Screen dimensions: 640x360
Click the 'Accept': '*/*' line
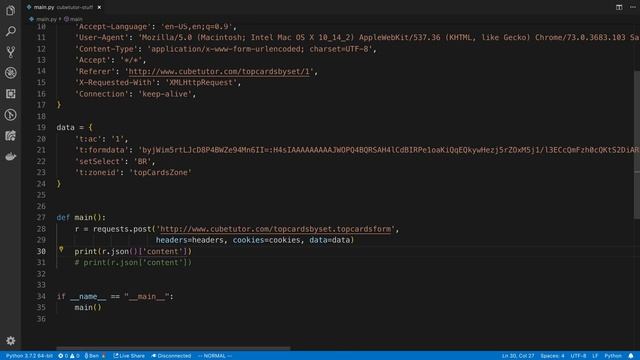coord(111,60)
